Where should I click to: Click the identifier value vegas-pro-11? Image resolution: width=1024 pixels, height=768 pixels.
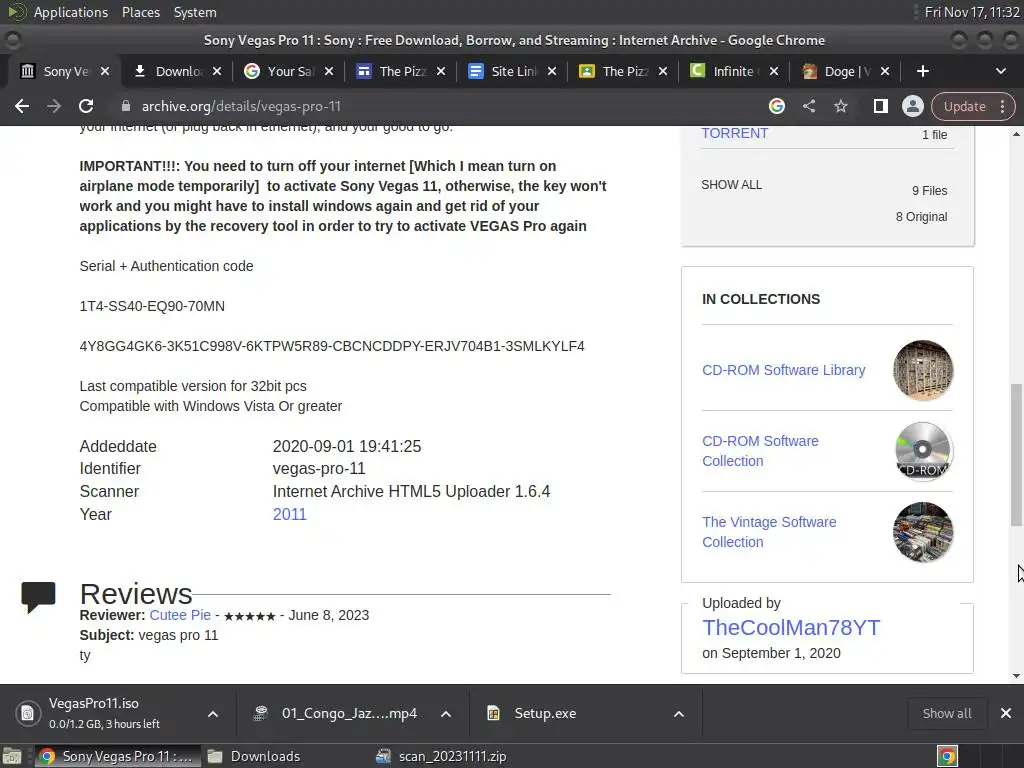point(319,469)
